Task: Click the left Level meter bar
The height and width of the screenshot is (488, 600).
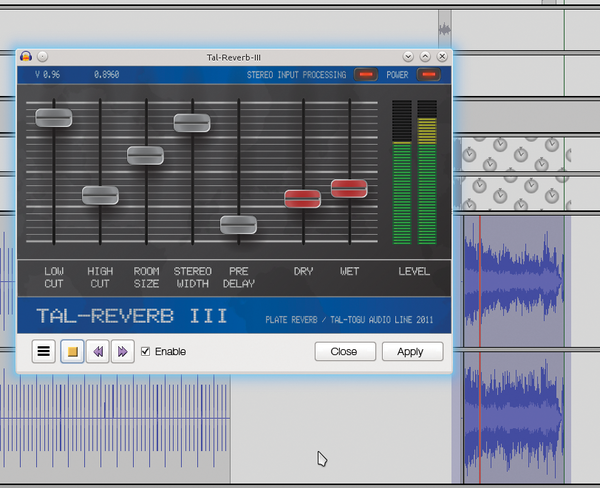Action: pos(402,172)
